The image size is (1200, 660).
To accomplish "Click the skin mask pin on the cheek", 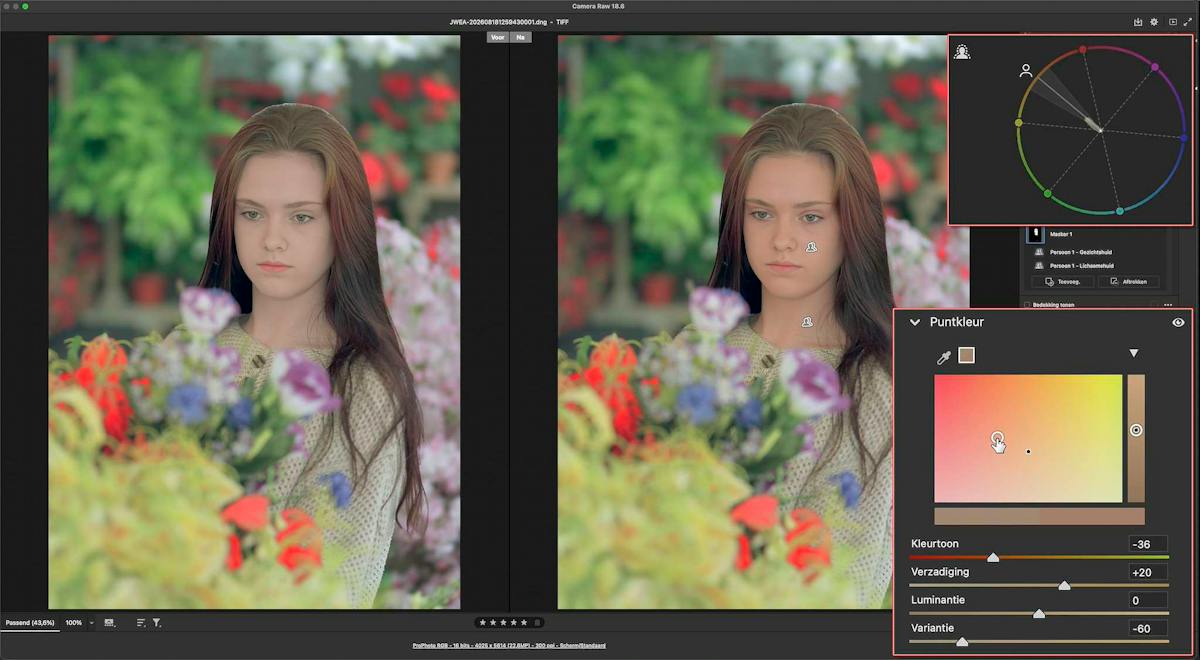I will point(813,245).
